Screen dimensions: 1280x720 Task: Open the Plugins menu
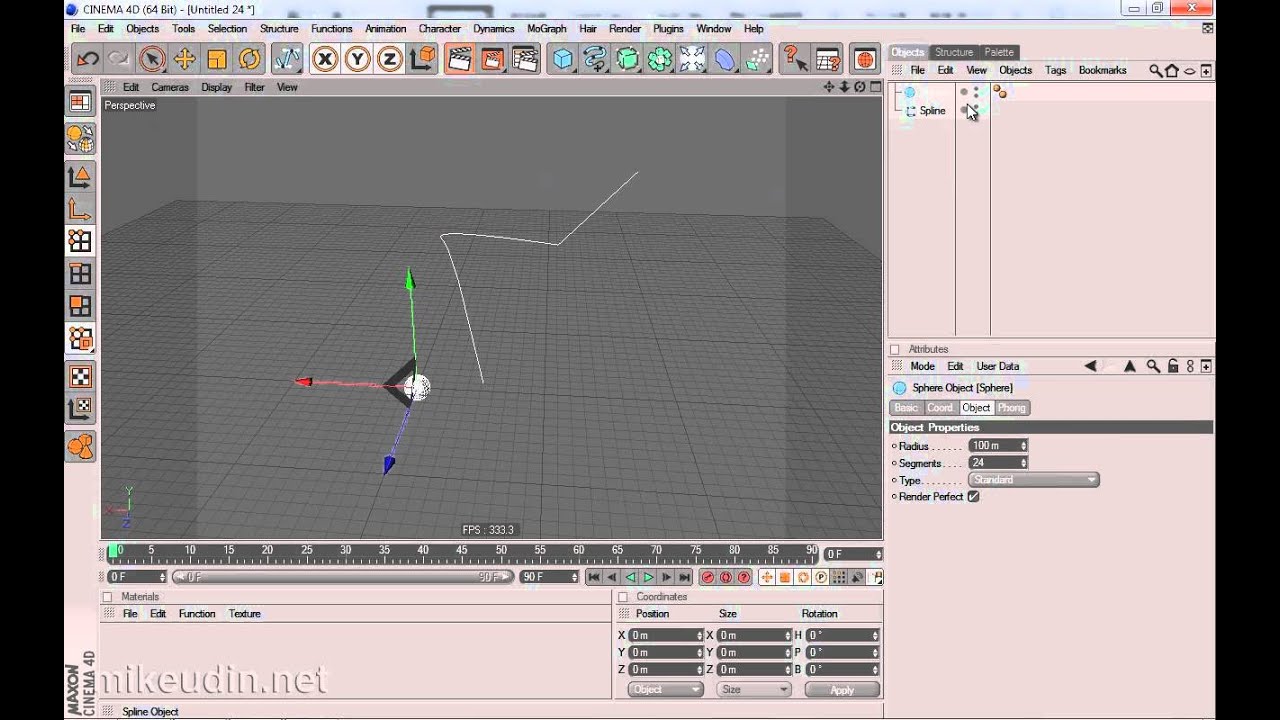[x=668, y=29]
